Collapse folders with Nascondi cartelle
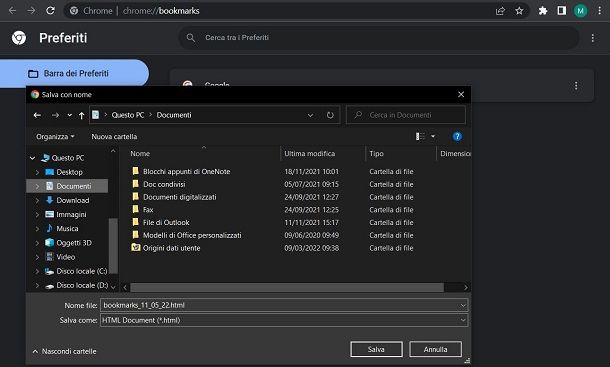610x367 pixels. pyautogui.click(x=65, y=351)
